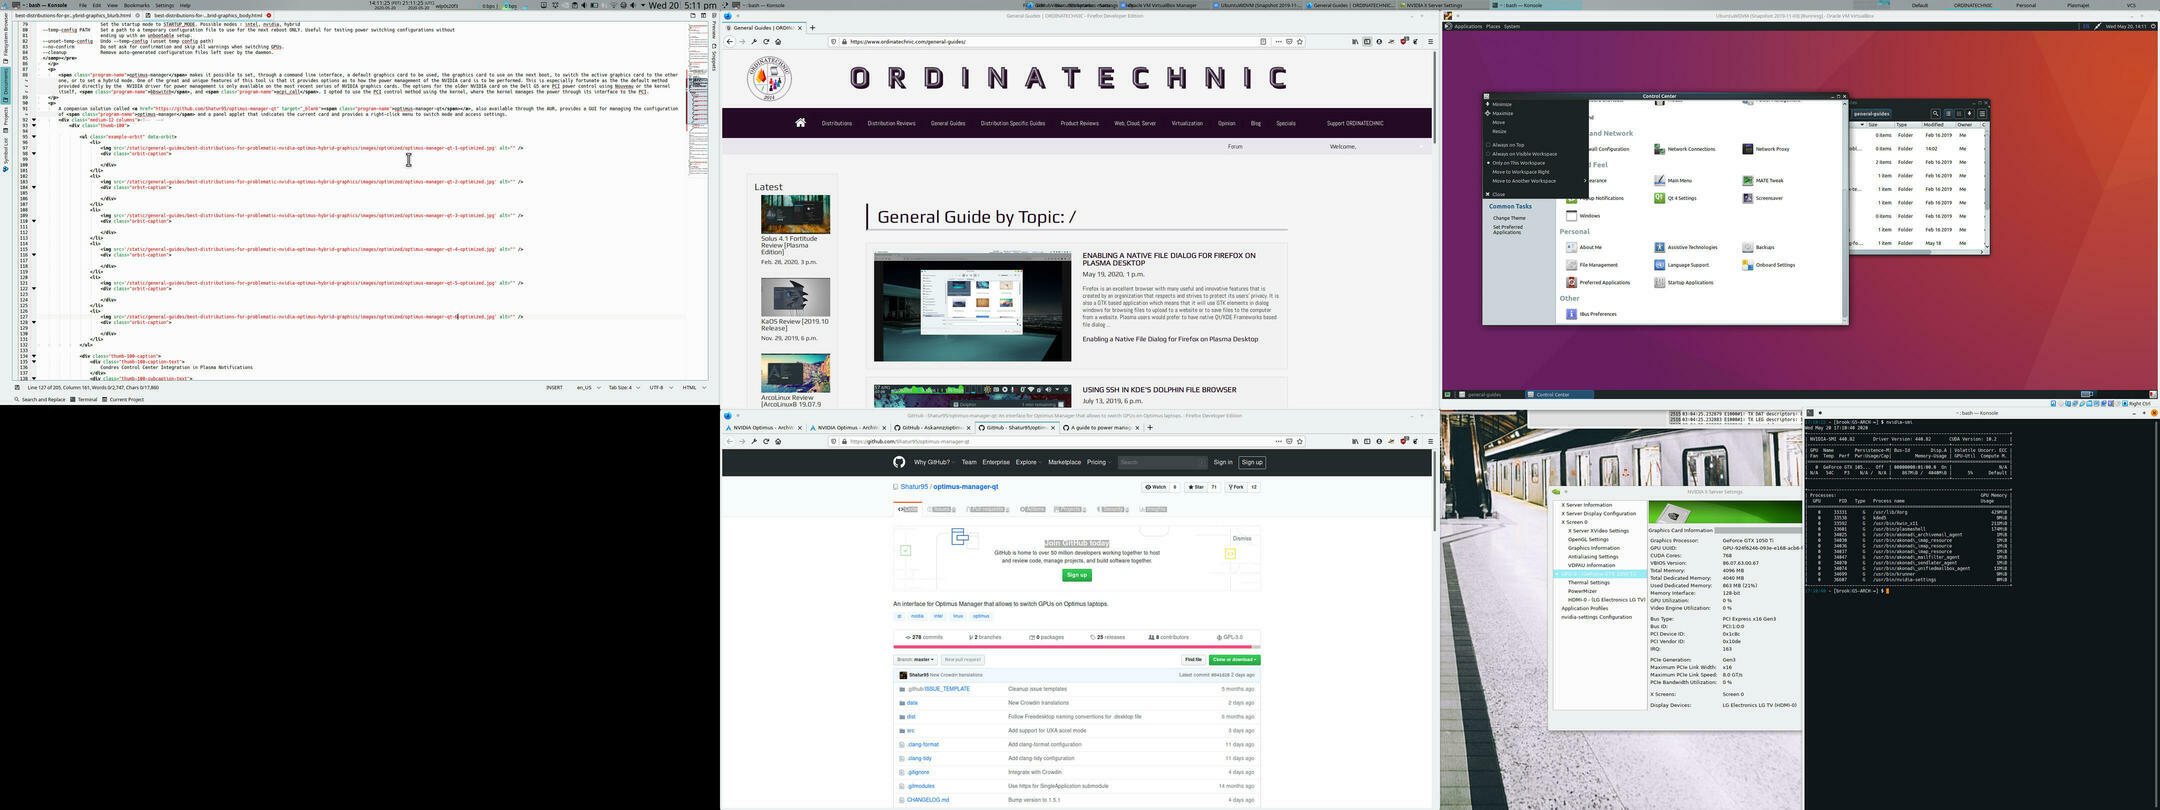This screenshot has height=810, width=2160.
Task: Open UTF-8 encoding dropdown in Kate
Action: click(661, 388)
